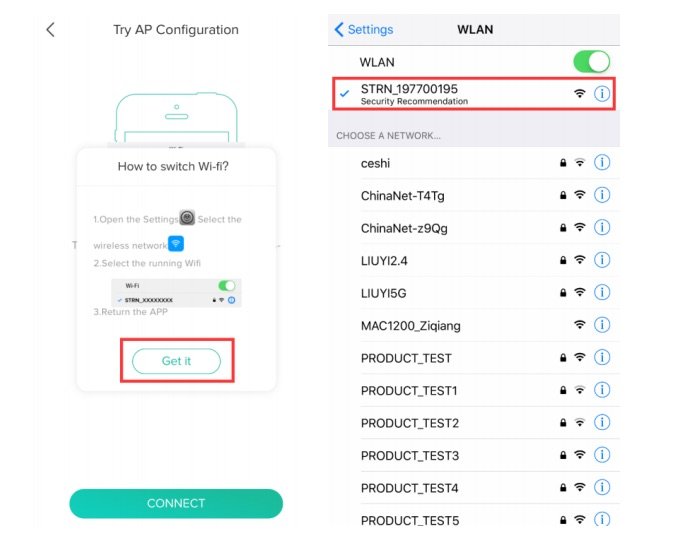Viewport: 681px width, 545px height.
Task: Turn off the WLAN switch
Action: click(592, 62)
